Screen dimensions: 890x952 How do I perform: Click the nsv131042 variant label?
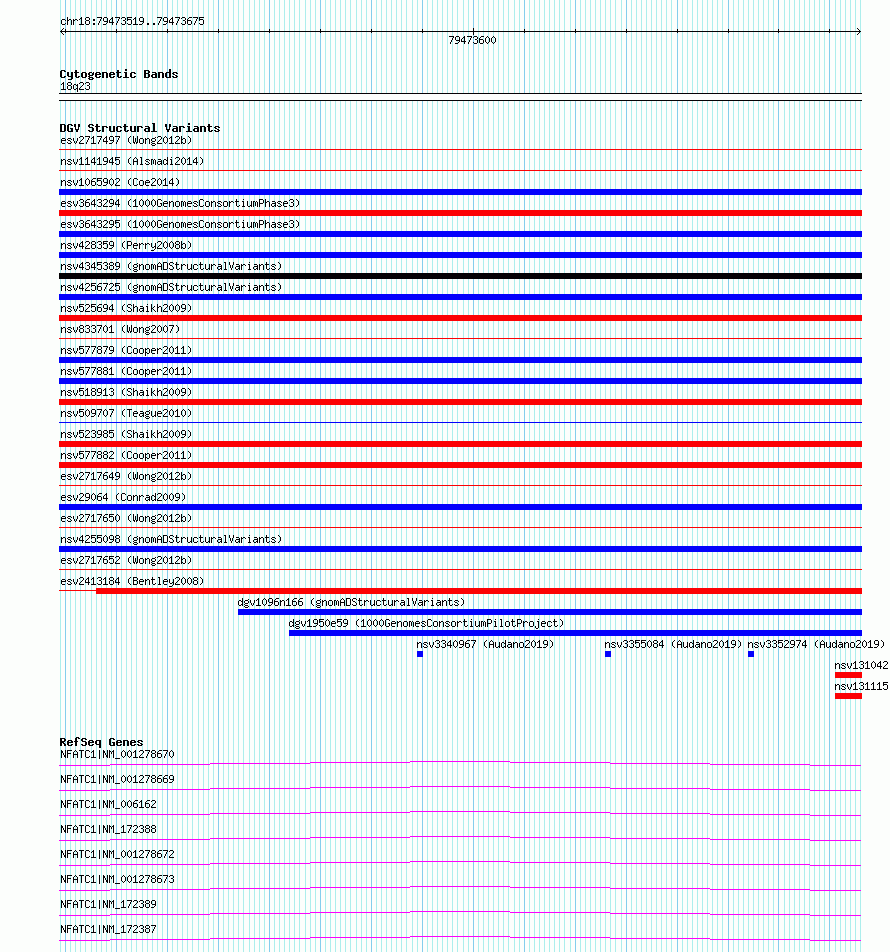pos(861,665)
